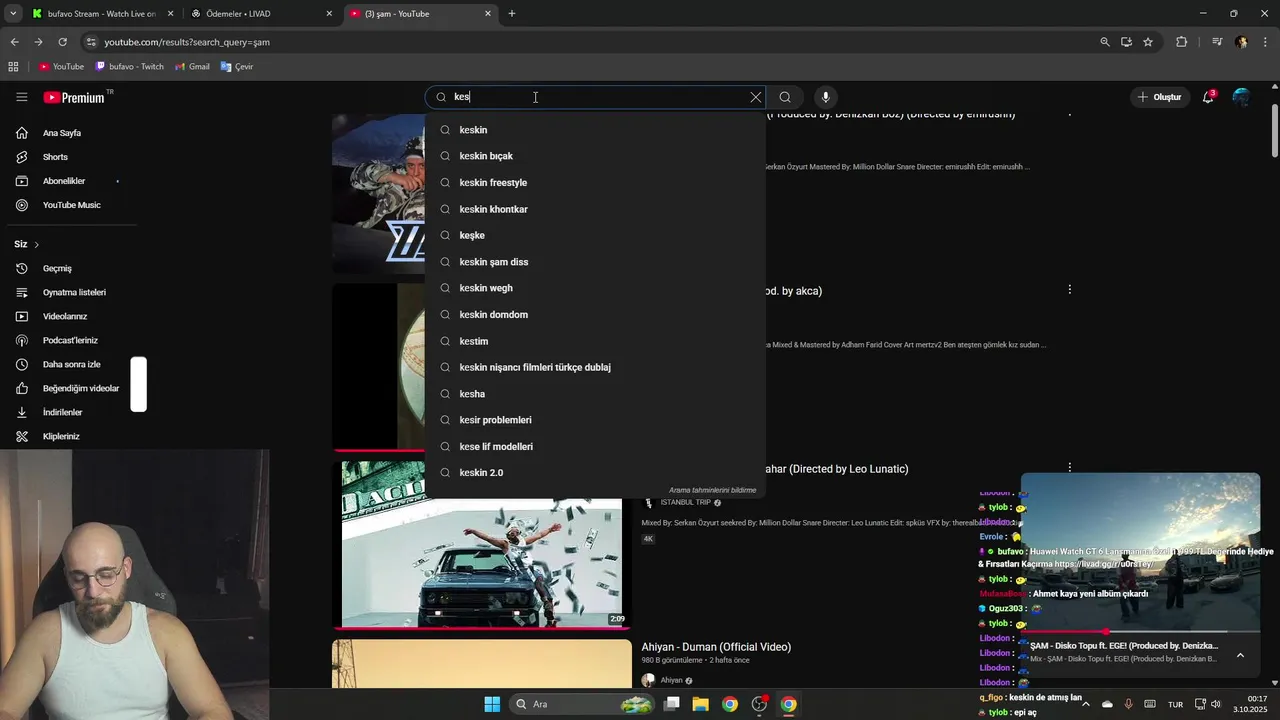Clear the search box with the X

[x=756, y=97]
